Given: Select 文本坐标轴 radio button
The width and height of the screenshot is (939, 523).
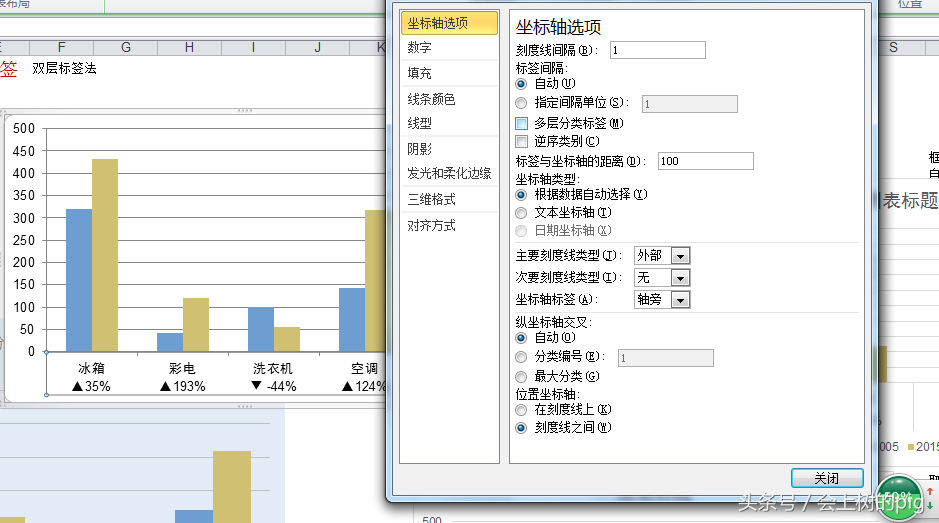Looking at the screenshot, I should point(521,213).
